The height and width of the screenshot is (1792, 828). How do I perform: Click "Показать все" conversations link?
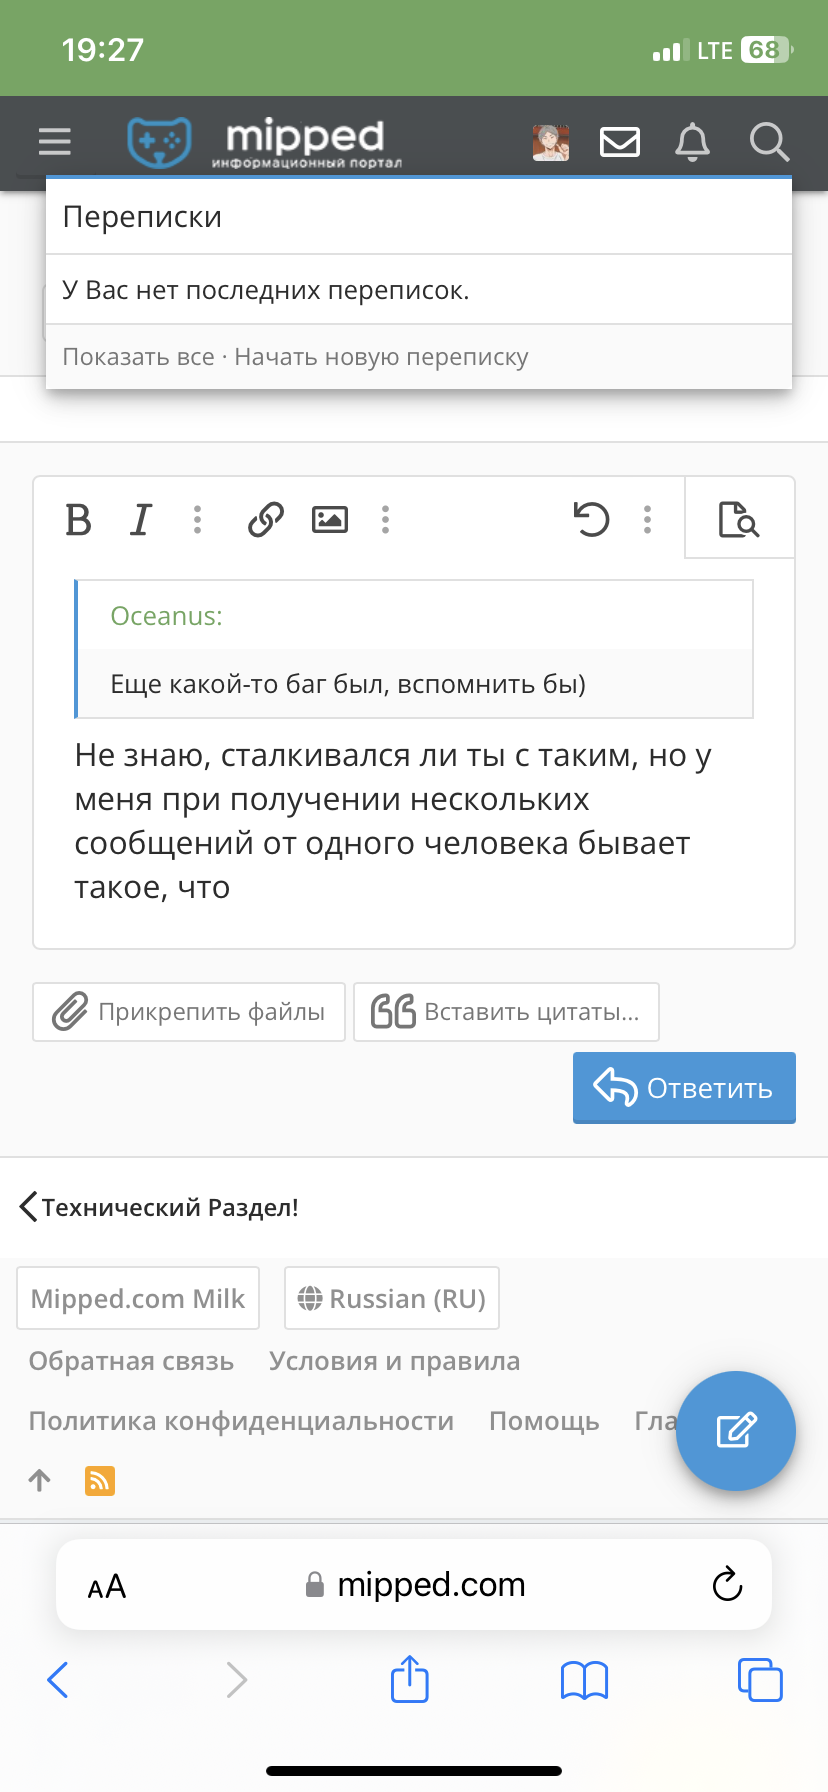point(138,357)
